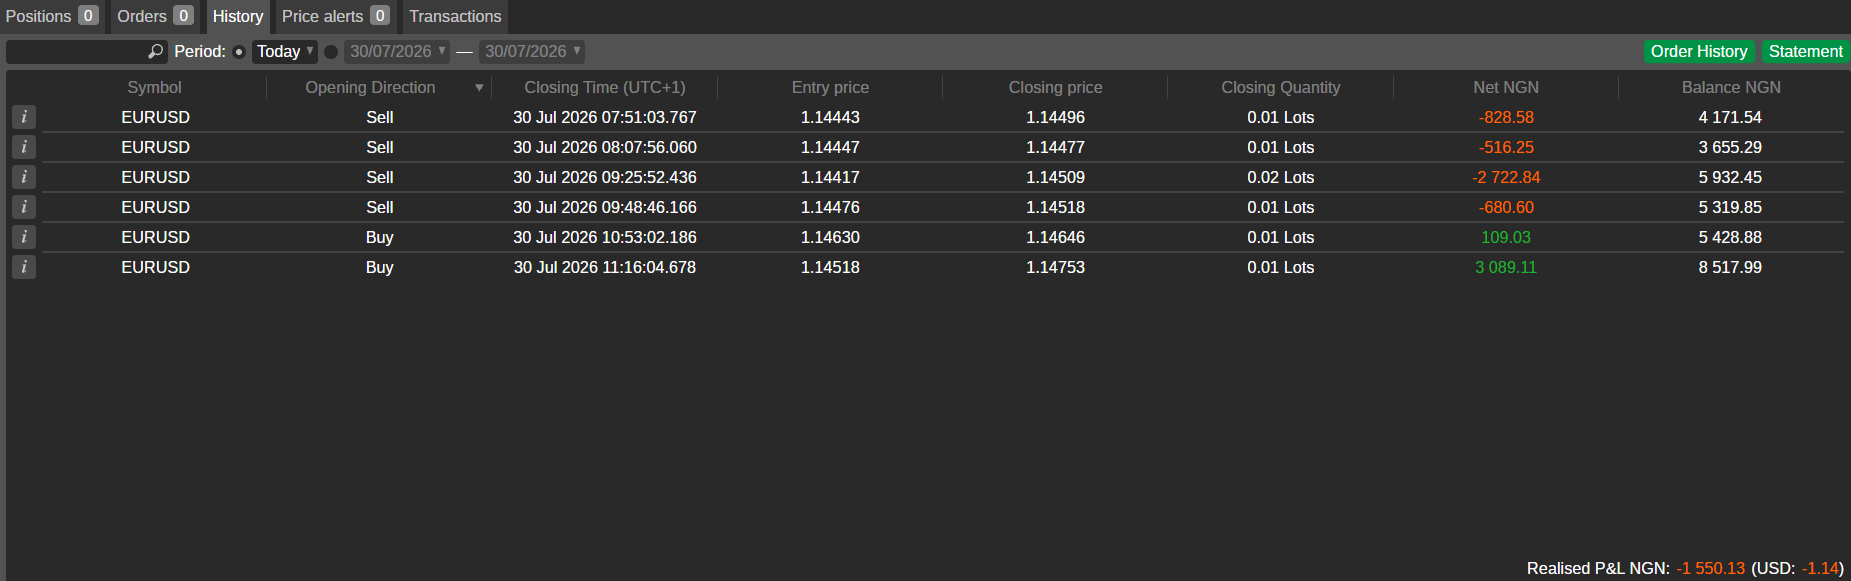The width and height of the screenshot is (1851, 581).
Task: Click the search magnifier icon
Action: click(155, 51)
